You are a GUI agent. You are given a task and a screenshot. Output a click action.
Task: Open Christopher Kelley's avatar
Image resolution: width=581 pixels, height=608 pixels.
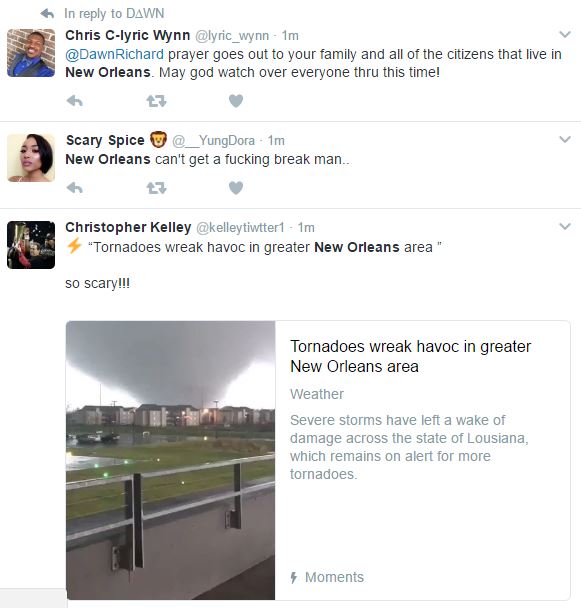tap(31, 245)
